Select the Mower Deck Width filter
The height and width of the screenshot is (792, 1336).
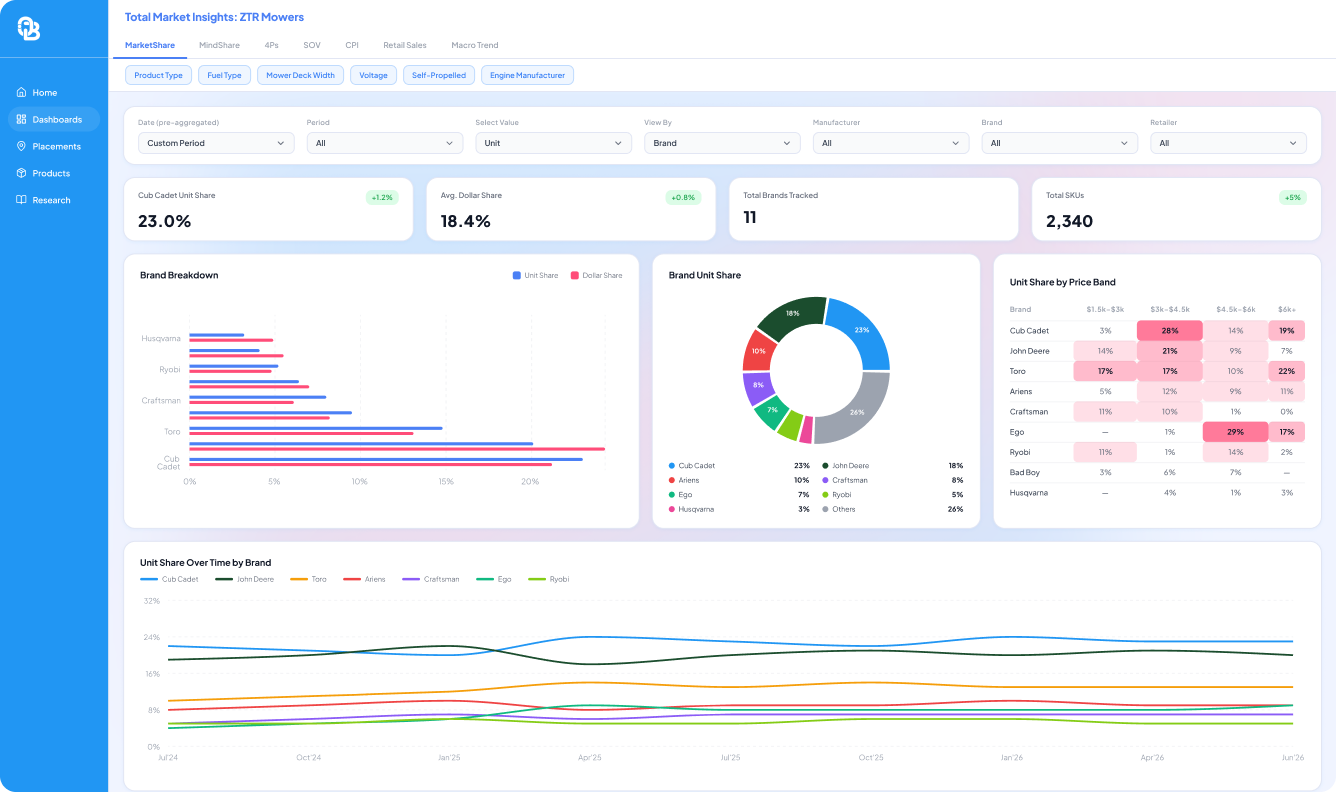[x=301, y=75]
